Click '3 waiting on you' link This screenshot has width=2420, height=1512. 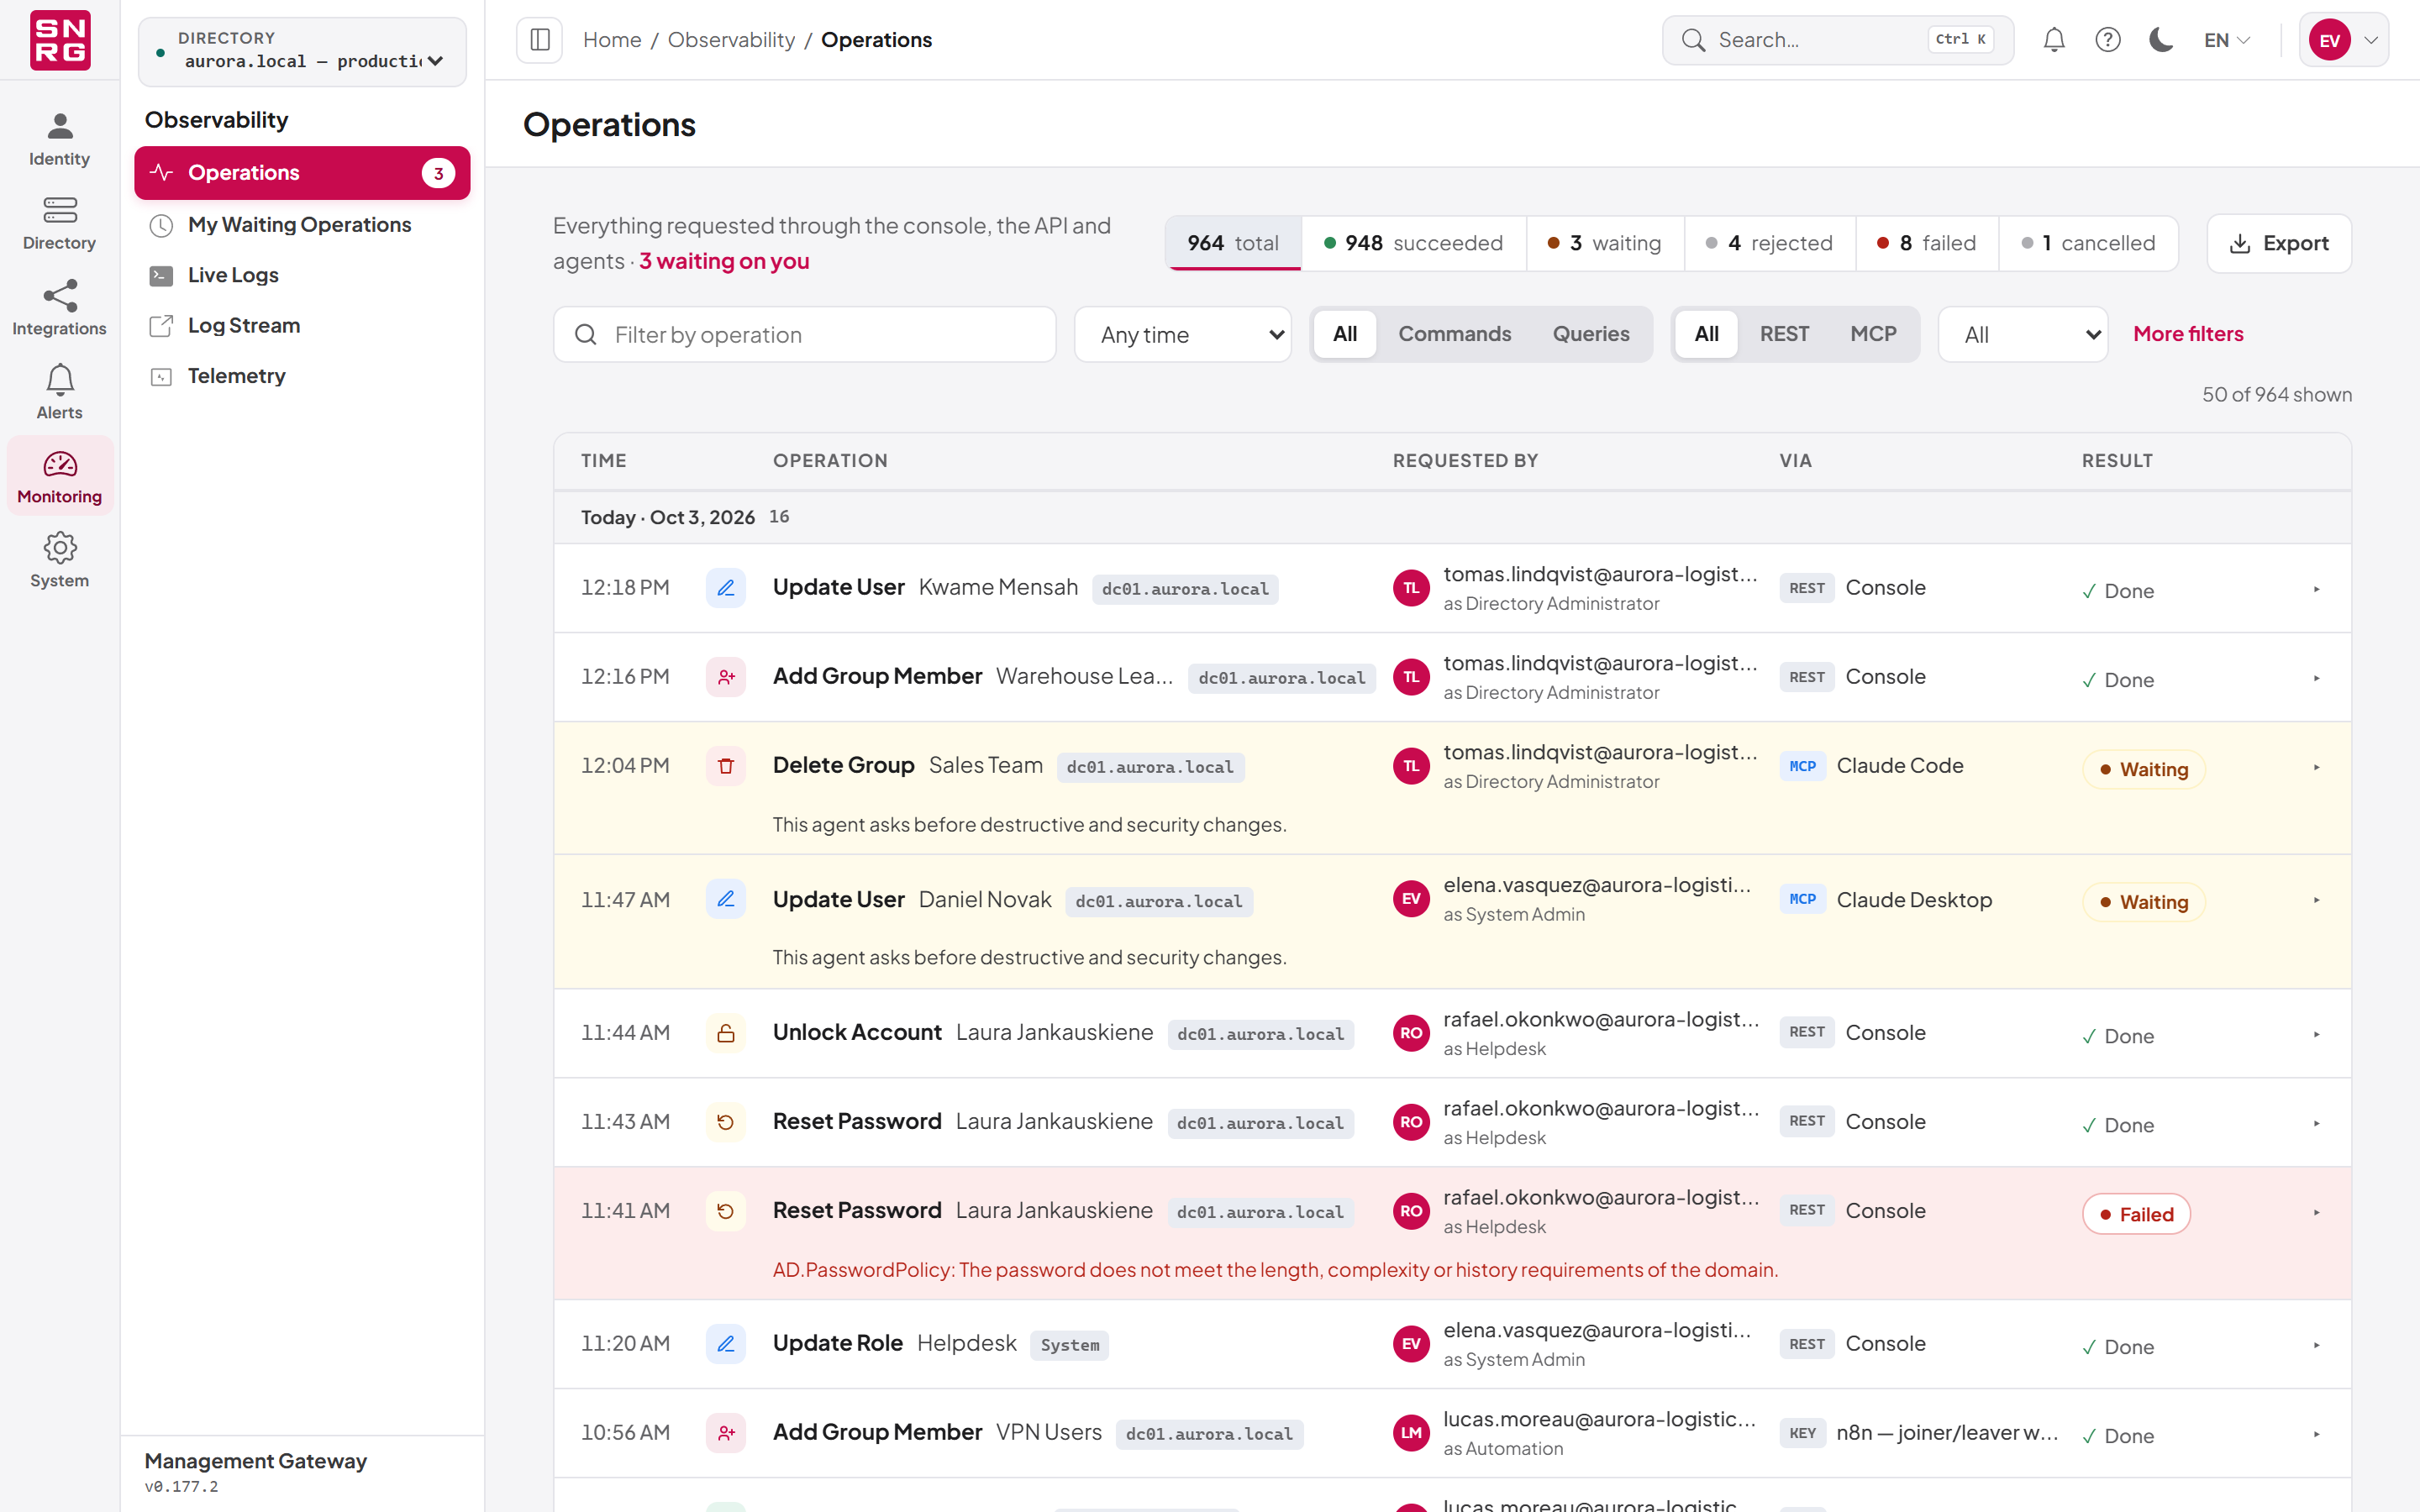pos(724,261)
